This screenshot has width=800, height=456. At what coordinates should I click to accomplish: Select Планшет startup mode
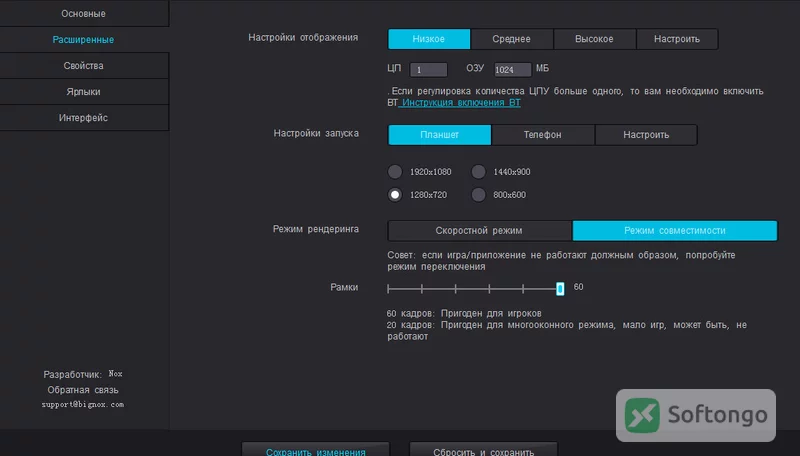tap(439, 135)
